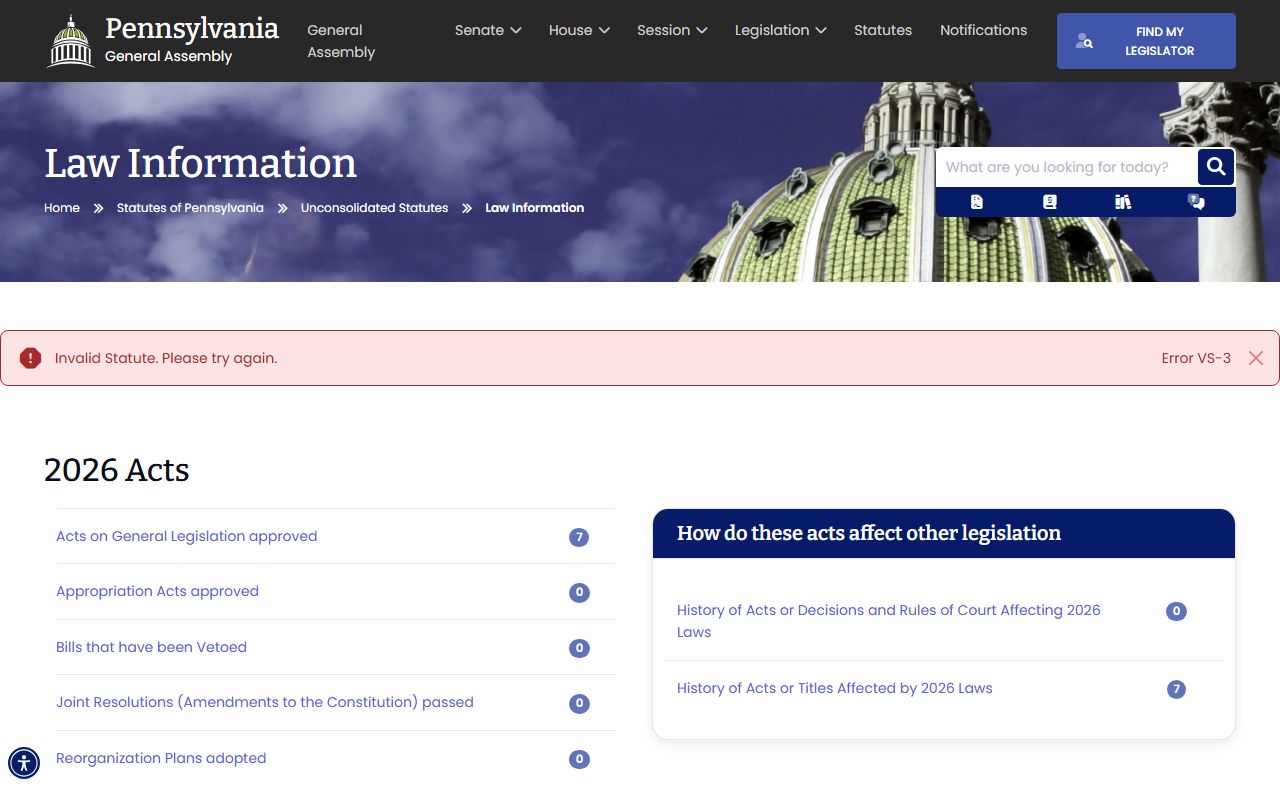Image resolution: width=1280 pixels, height=800 pixels.
Task: Go to Statutes of Pennsylvania breadcrumb
Action: (190, 208)
